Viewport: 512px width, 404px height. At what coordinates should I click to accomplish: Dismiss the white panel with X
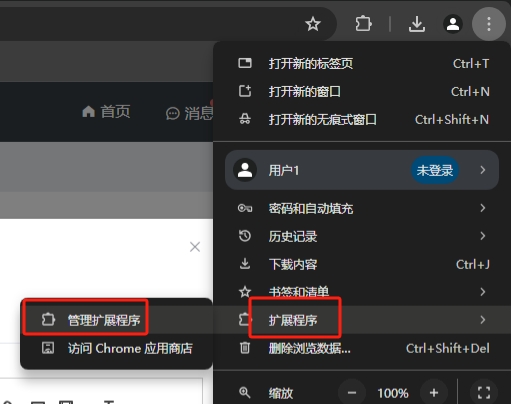tap(195, 247)
